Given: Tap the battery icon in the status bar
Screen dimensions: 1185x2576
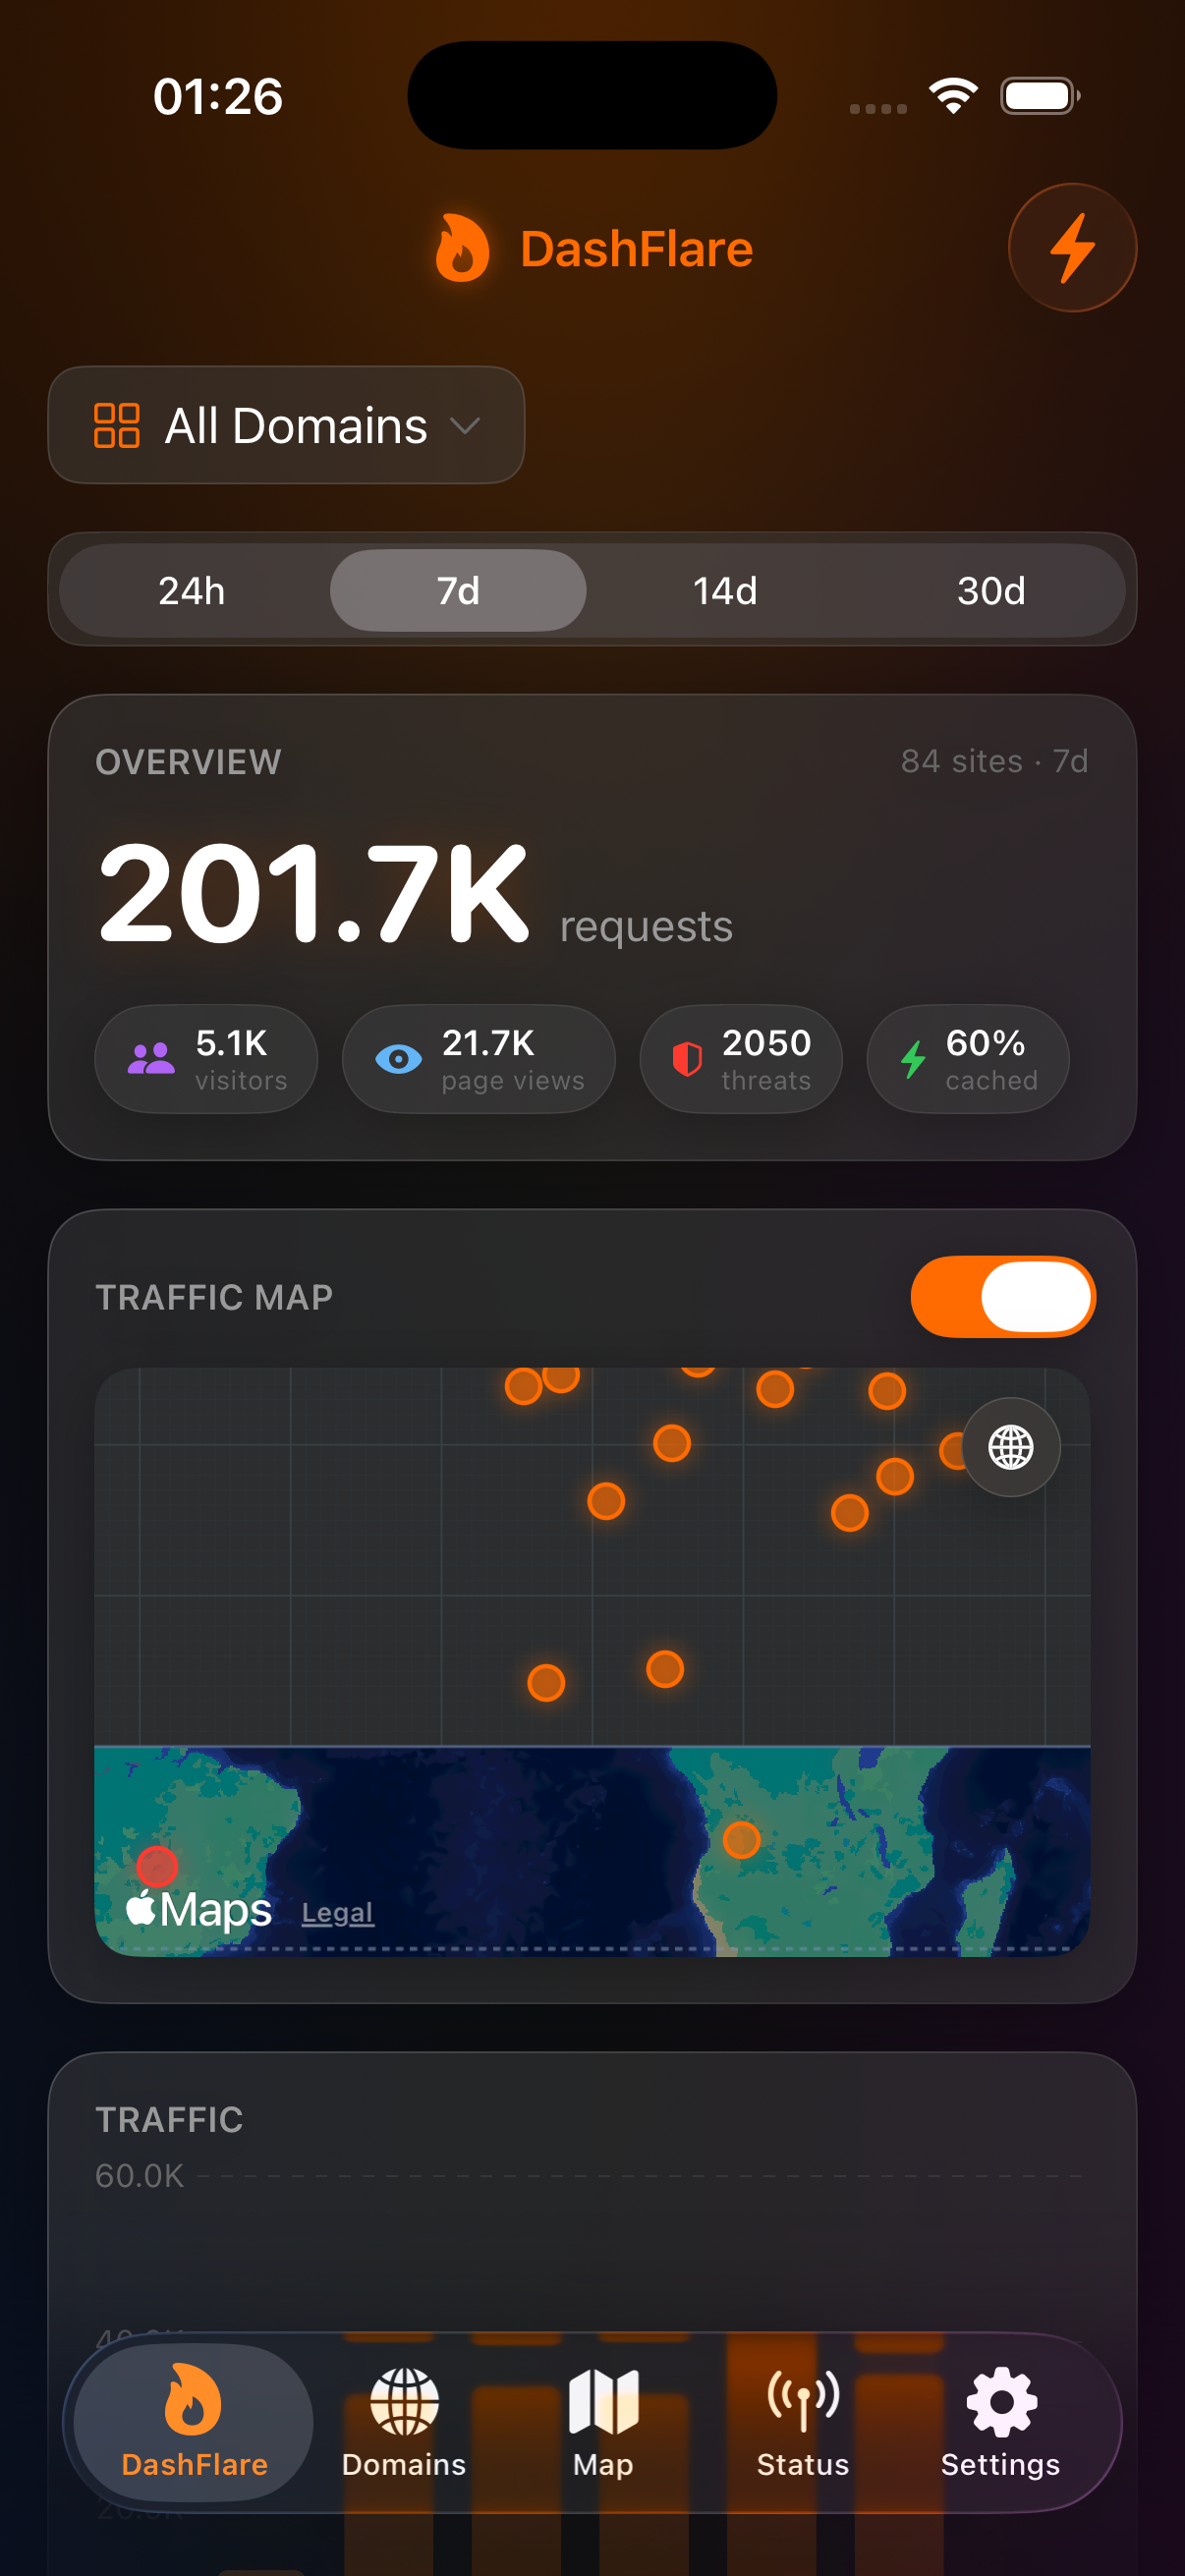Looking at the screenshot, I should click(x=1040, y=96).
